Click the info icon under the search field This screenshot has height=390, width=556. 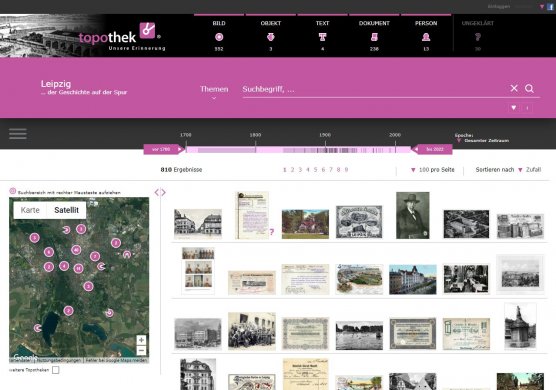coord(527,108)
